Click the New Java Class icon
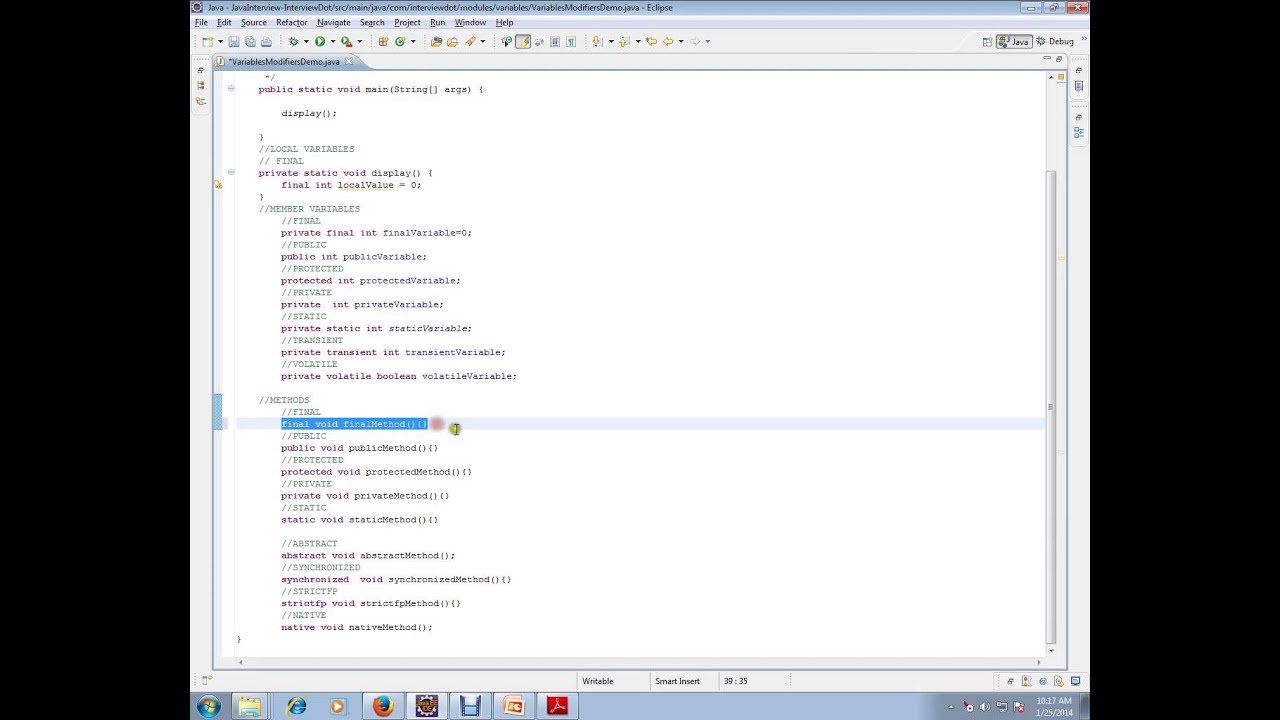This screenshot has height=720, width=1280. pos(400,41)
